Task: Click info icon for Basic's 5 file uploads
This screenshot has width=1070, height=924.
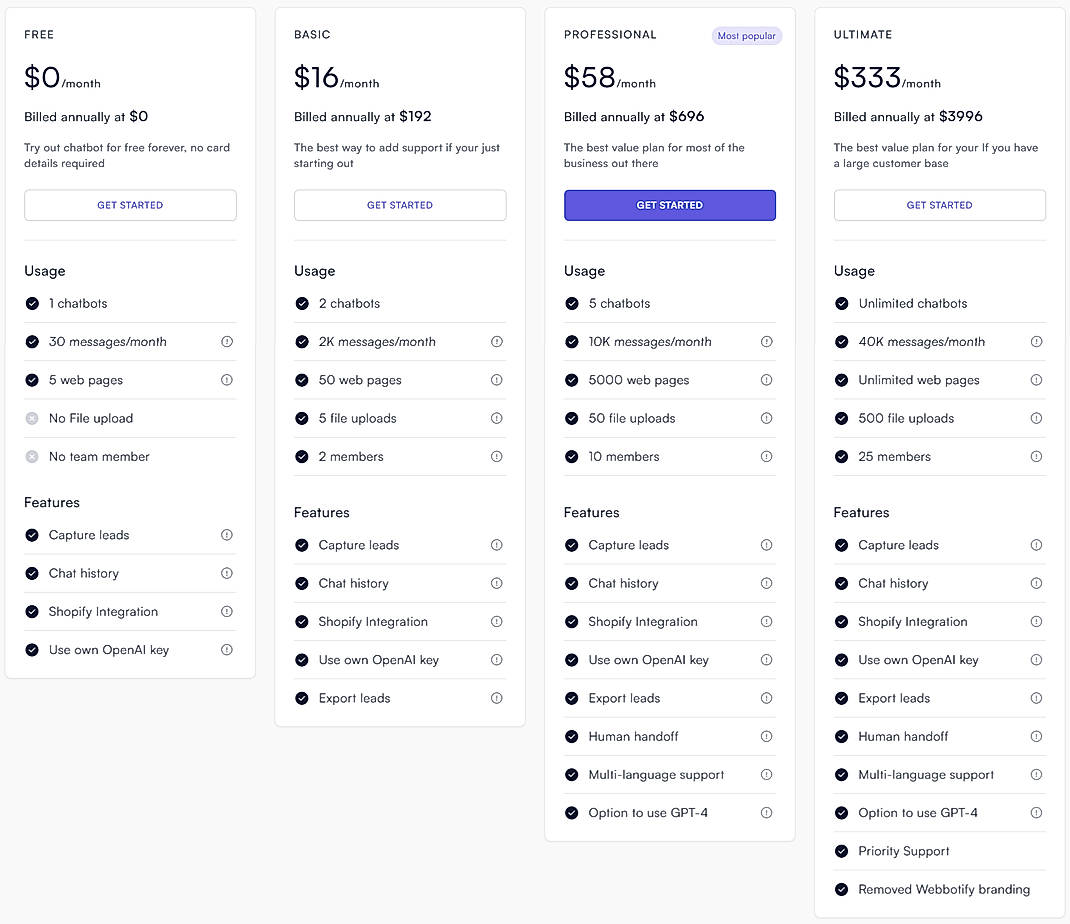Action: click(497, 418)
